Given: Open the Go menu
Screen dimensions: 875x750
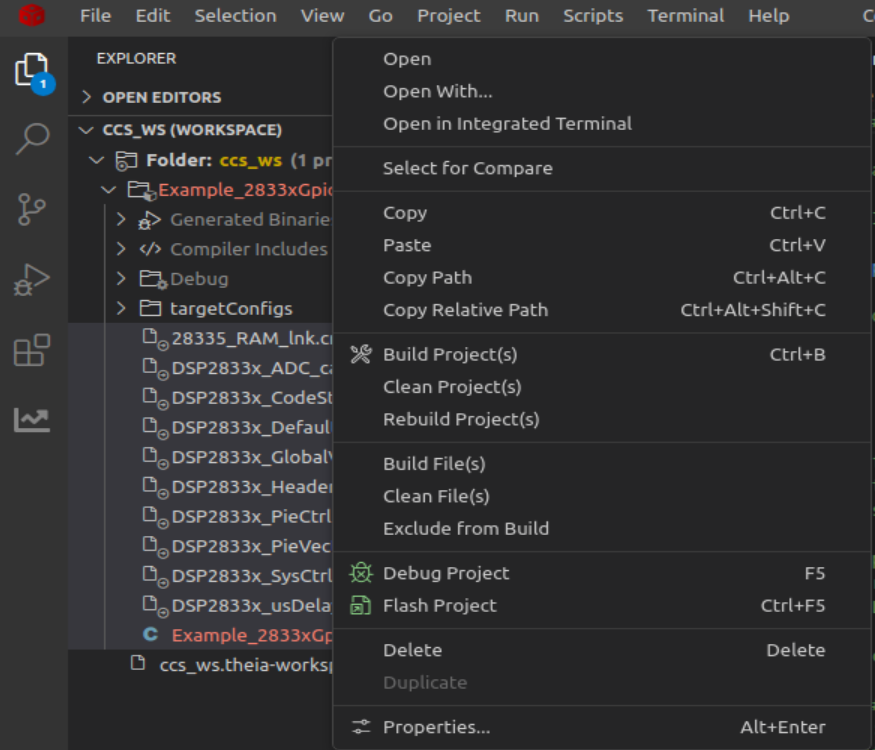Looking at the screenshot, I should point(381,16).
